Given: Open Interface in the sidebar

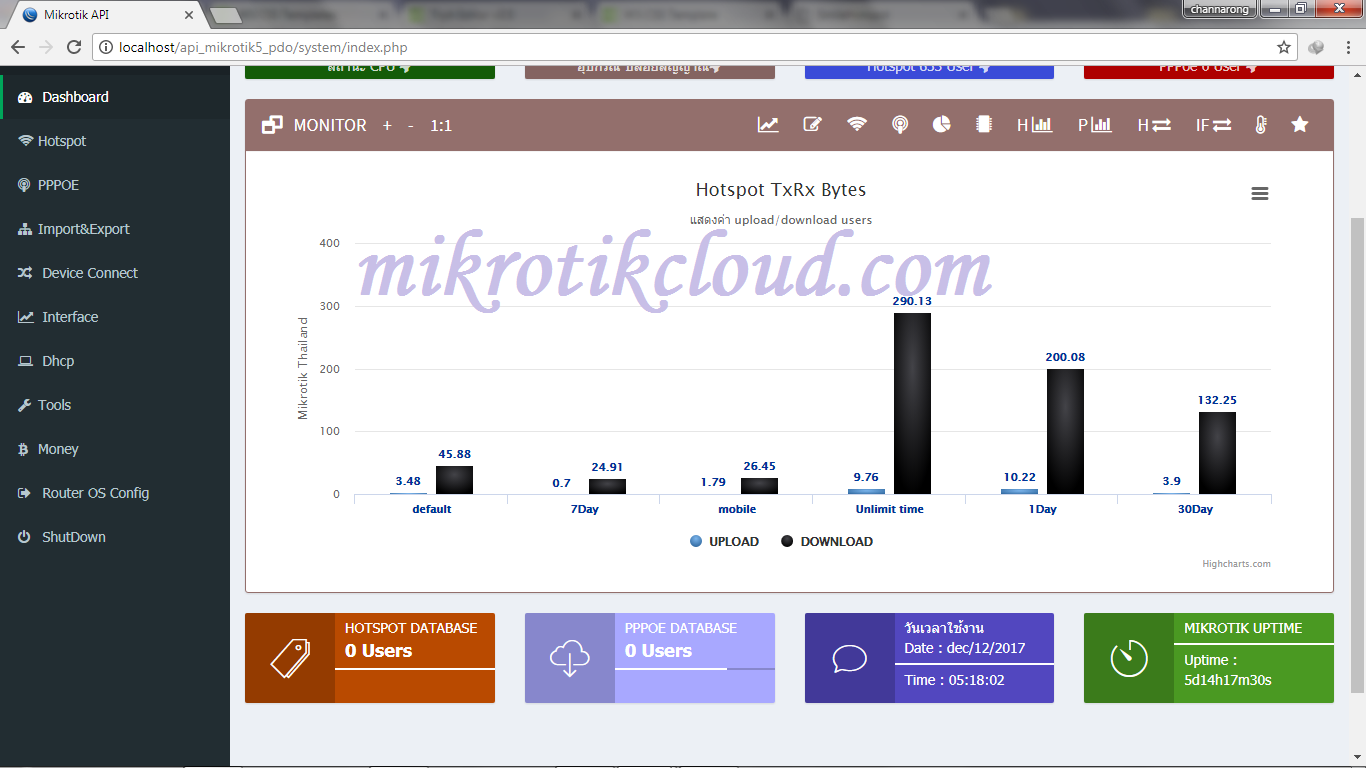Looking at the screenshot, I should 115,317.
